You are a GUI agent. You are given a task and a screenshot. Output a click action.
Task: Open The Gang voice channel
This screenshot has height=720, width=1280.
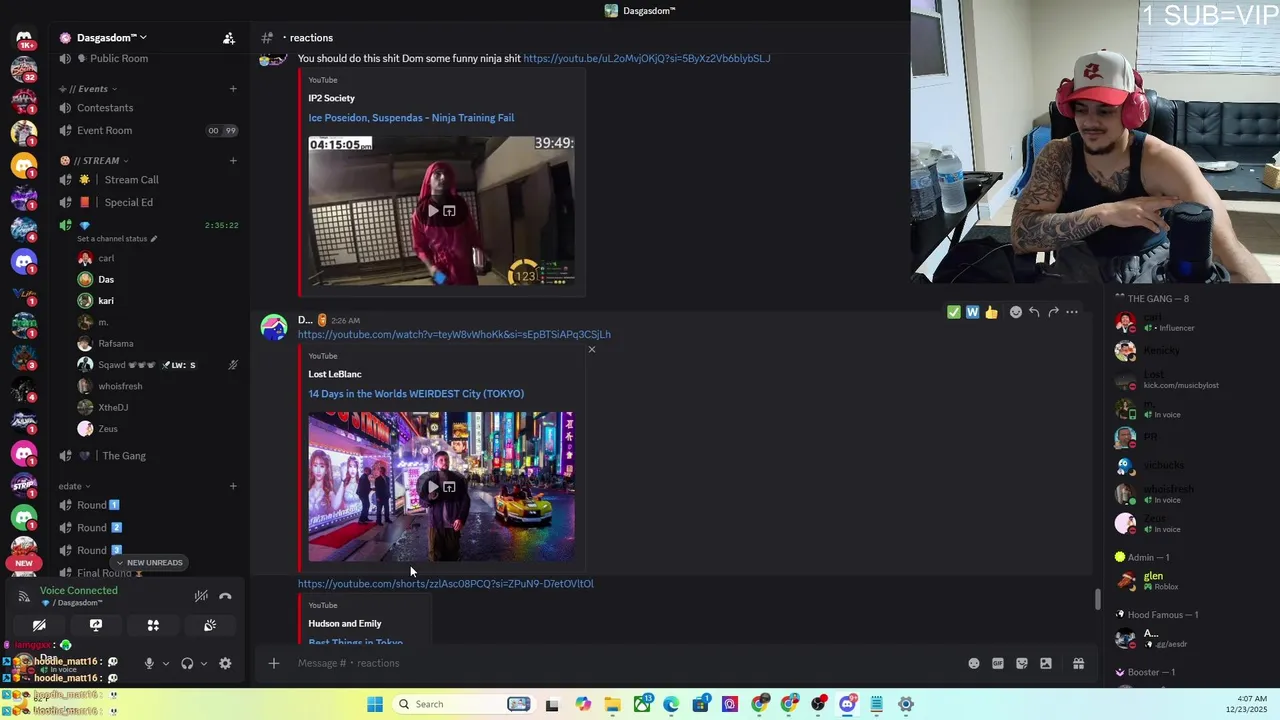[148, 456]
